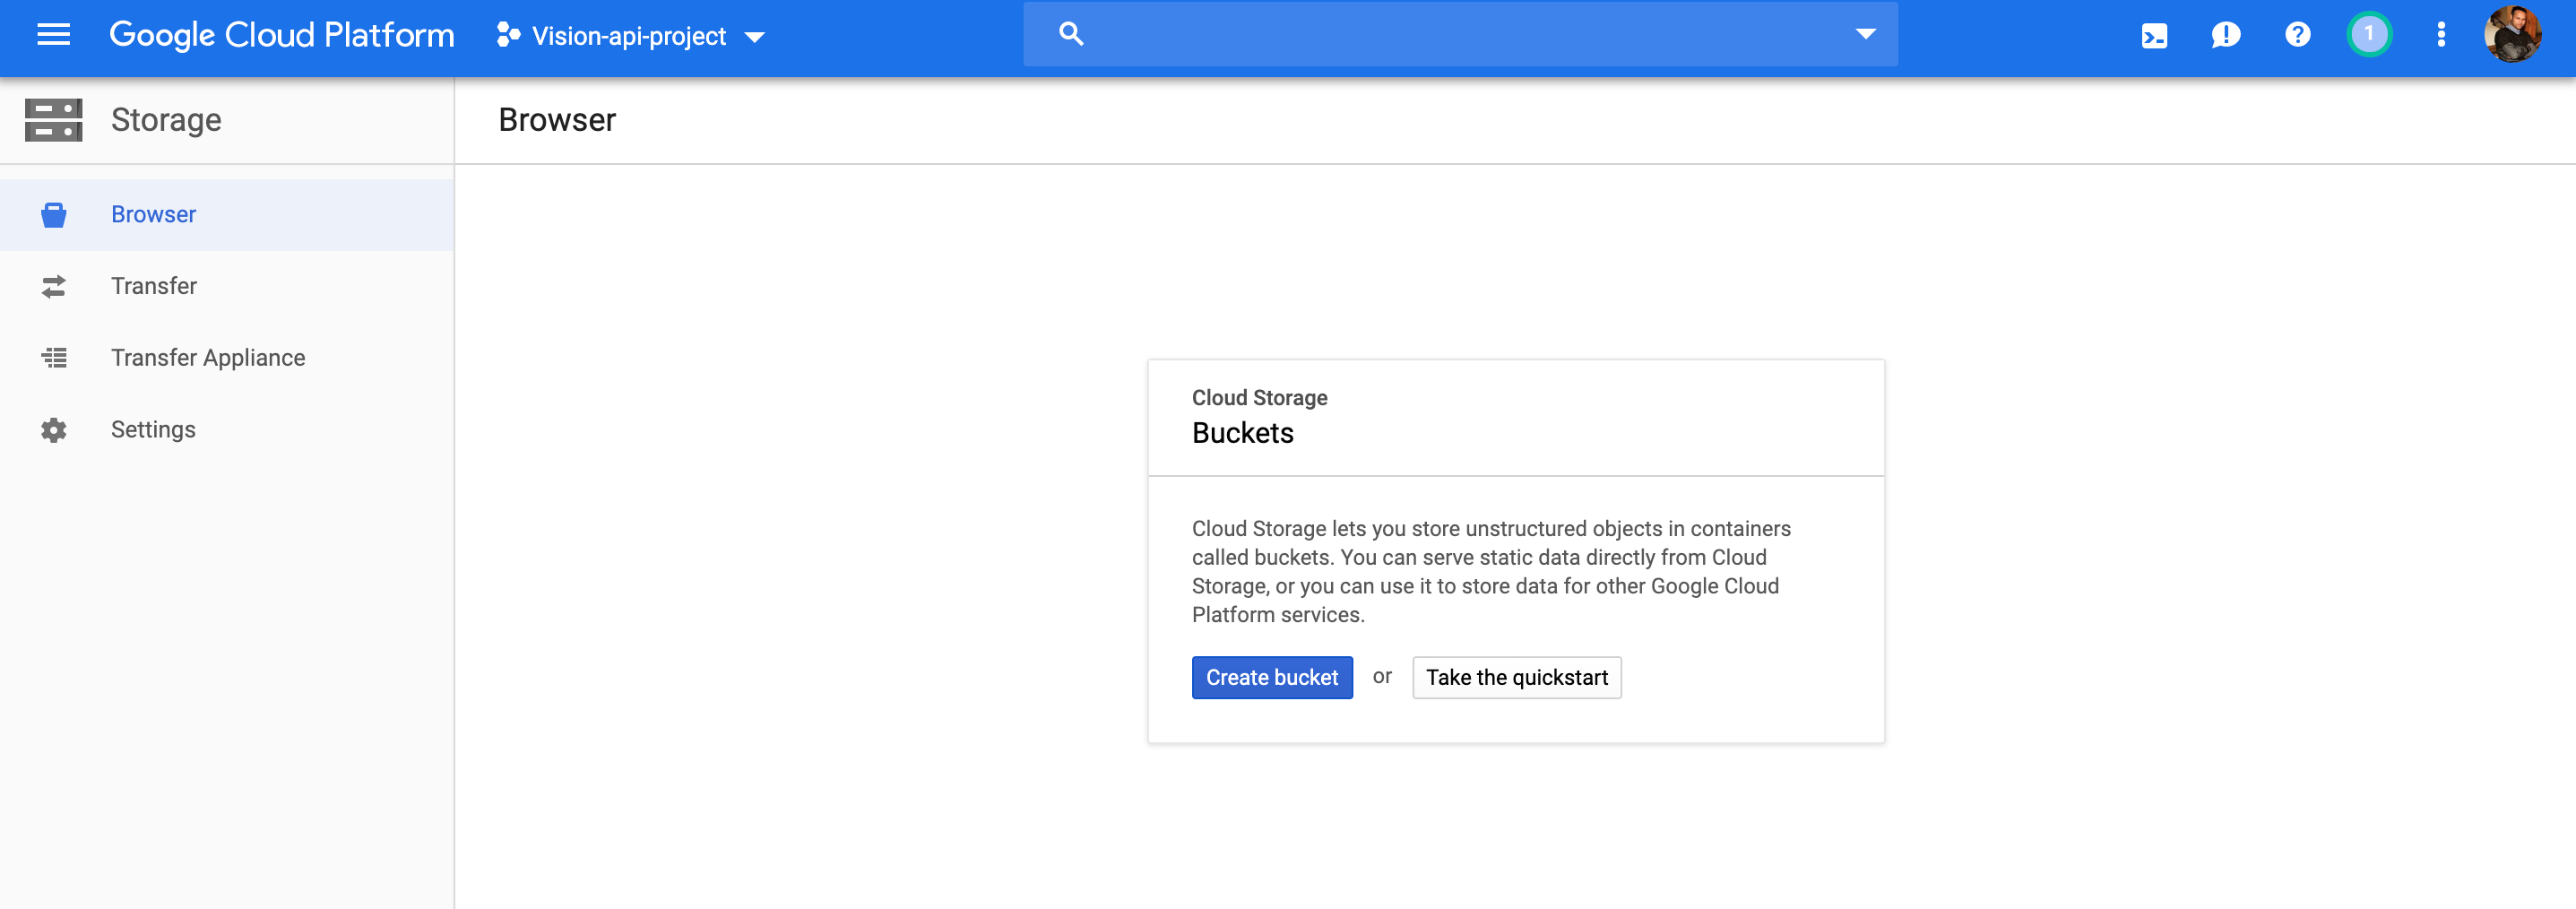Click the project hexagon icon
Image resolution: width=2576 pixels, height=909 pixels.
tap(508, 35)
